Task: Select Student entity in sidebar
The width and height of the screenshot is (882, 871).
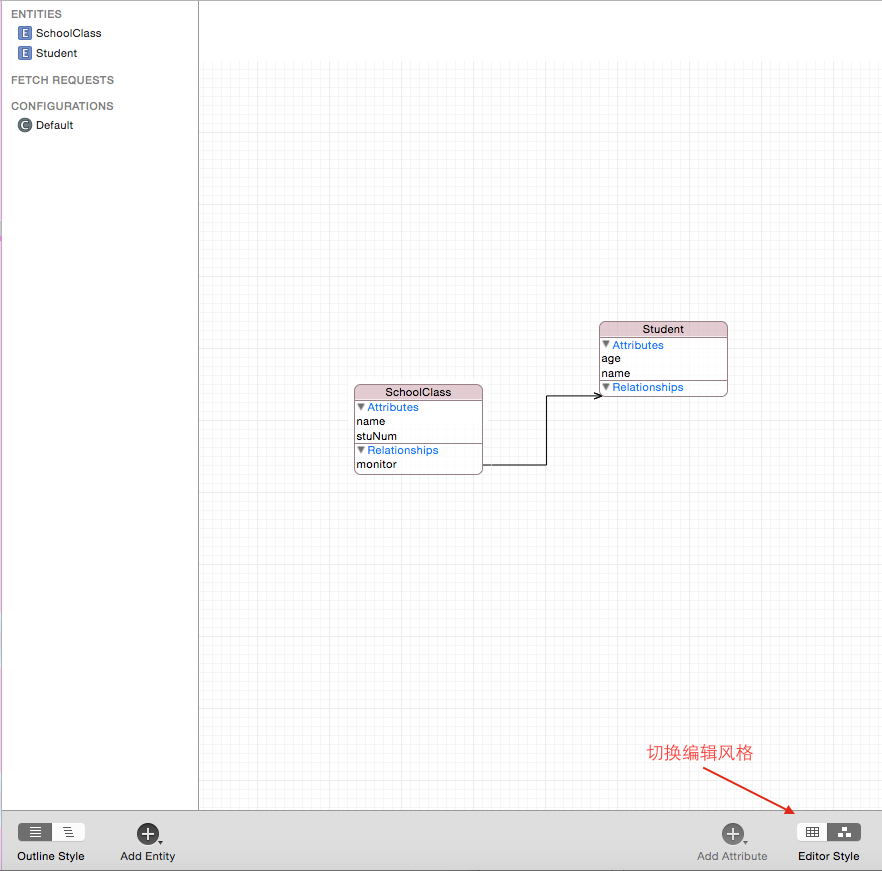Action: point(56,53)
